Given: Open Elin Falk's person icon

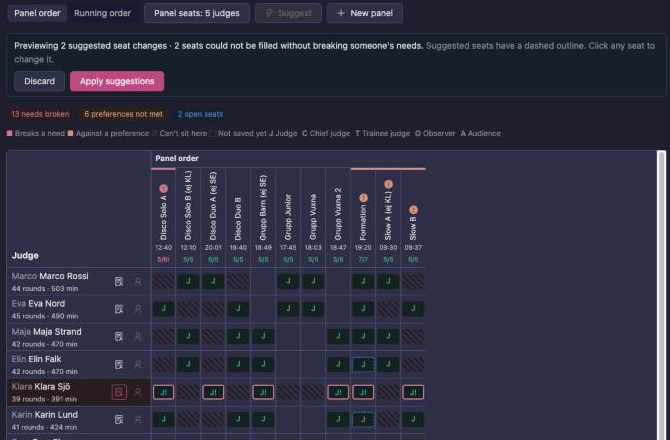Looking at the screenshot, I should pyautogui.click(x=138, y=364).
